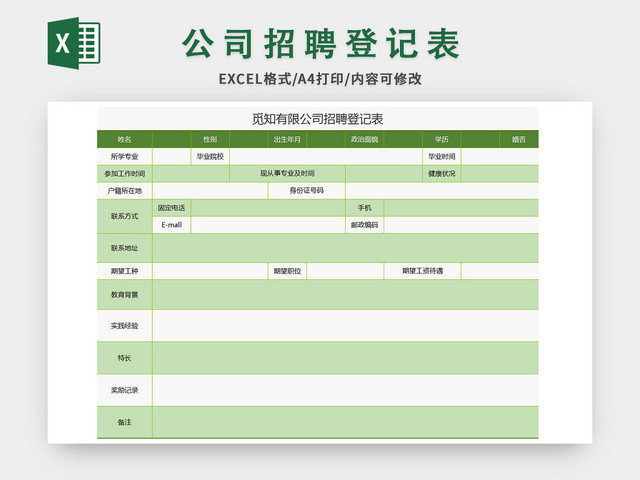Click the 现从事专业及时间 cell
640x480 pixels.
coord(287,173)
